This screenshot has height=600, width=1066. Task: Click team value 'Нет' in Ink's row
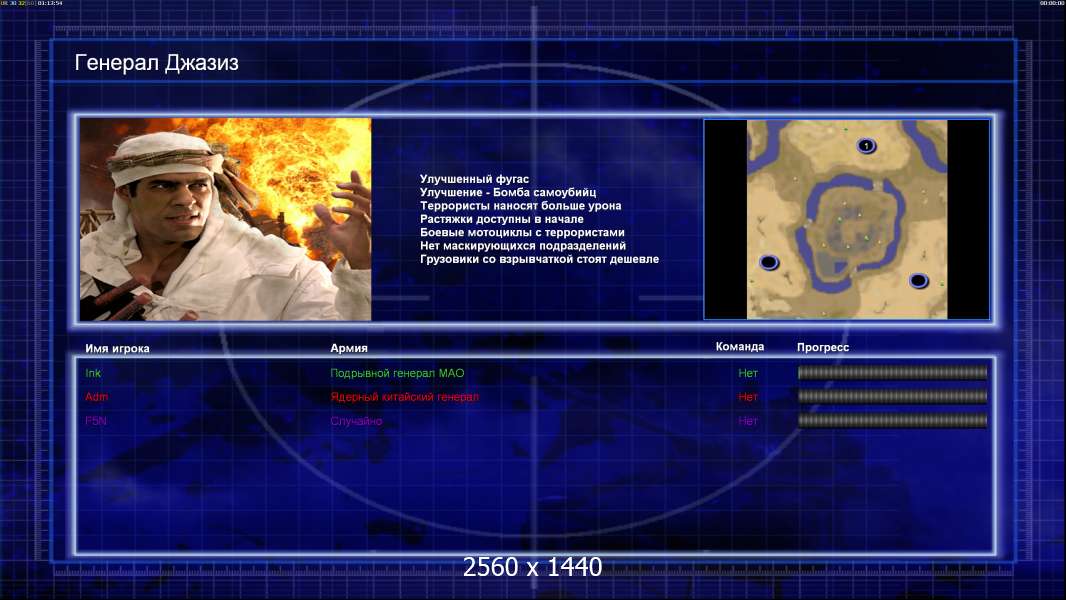pos(748,373)
